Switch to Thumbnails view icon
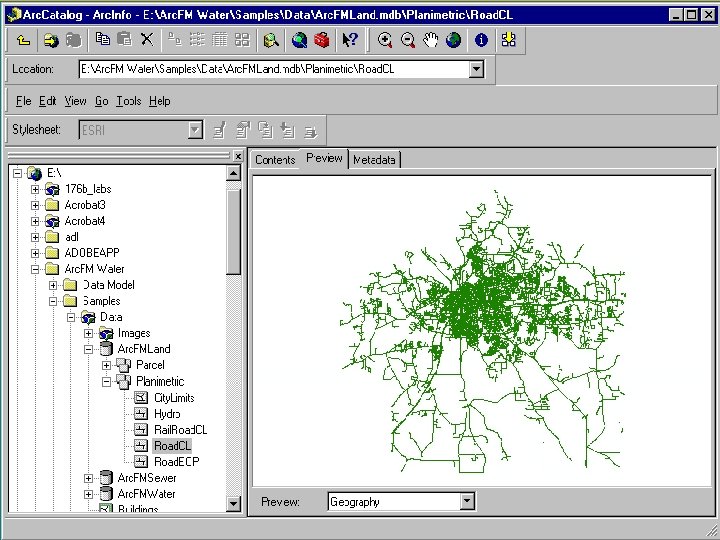Viewport: 720px width, 540px height. 242,40
